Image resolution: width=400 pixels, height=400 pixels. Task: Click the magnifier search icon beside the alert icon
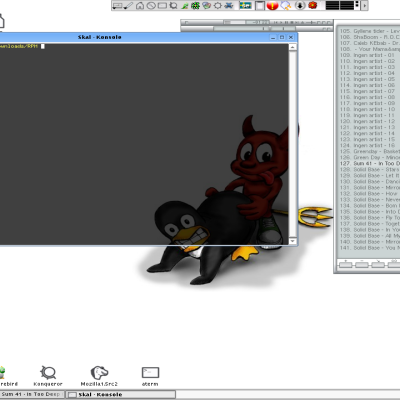coord(286,6)
